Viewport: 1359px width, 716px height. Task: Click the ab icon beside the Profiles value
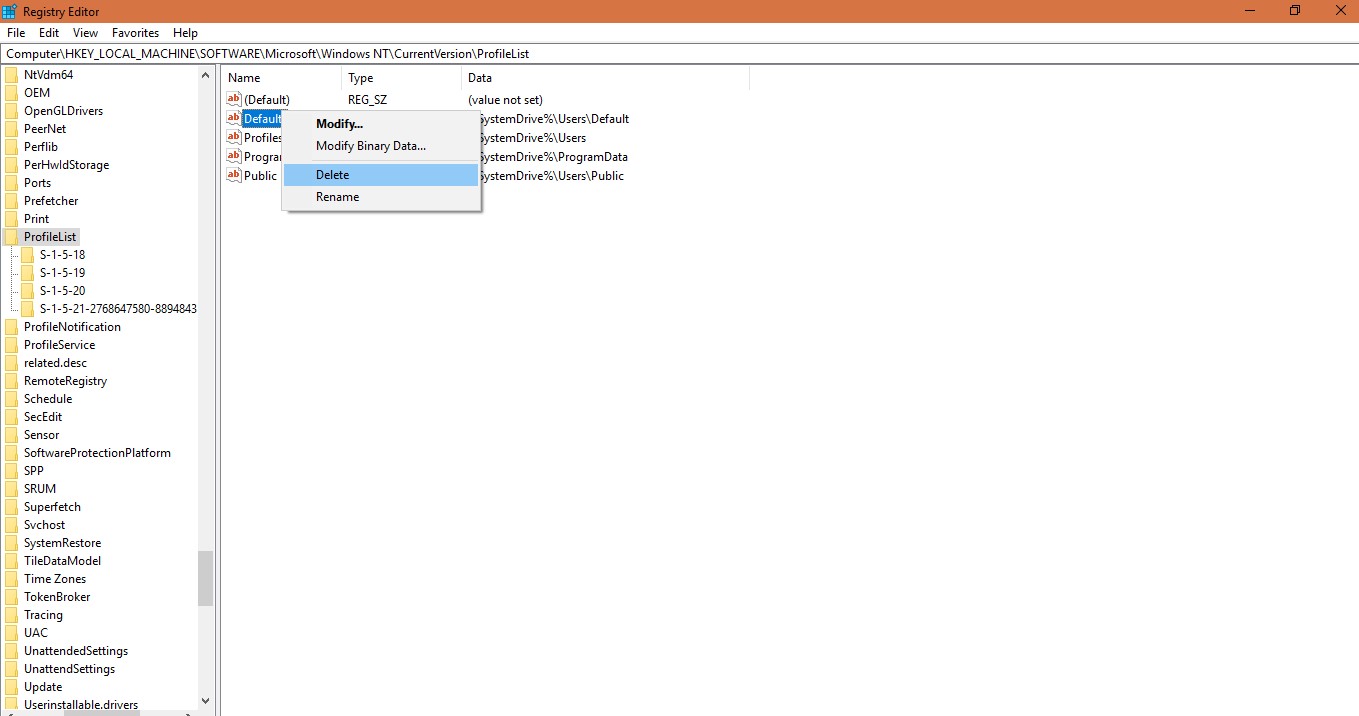tap(233, 137)
